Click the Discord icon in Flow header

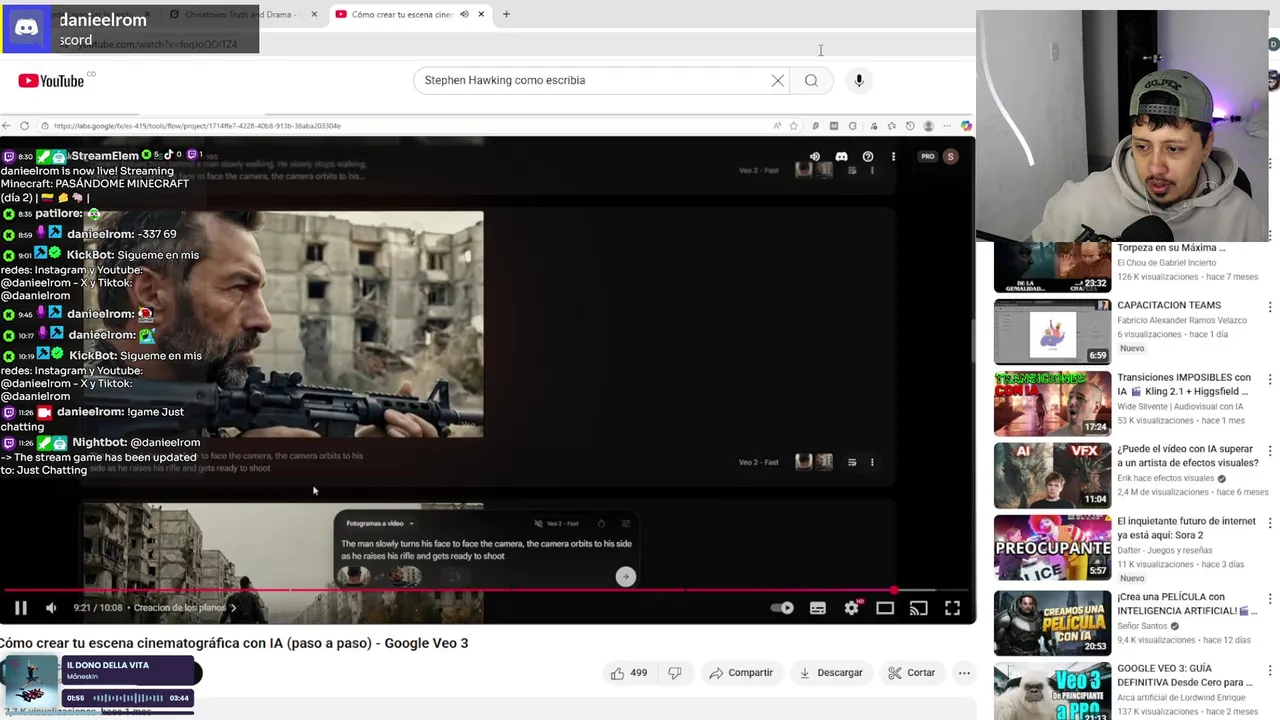(841, 157)
